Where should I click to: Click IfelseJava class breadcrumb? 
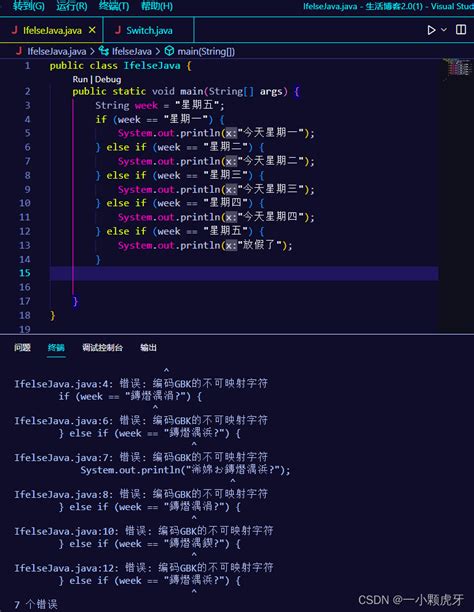pos(131,52)
